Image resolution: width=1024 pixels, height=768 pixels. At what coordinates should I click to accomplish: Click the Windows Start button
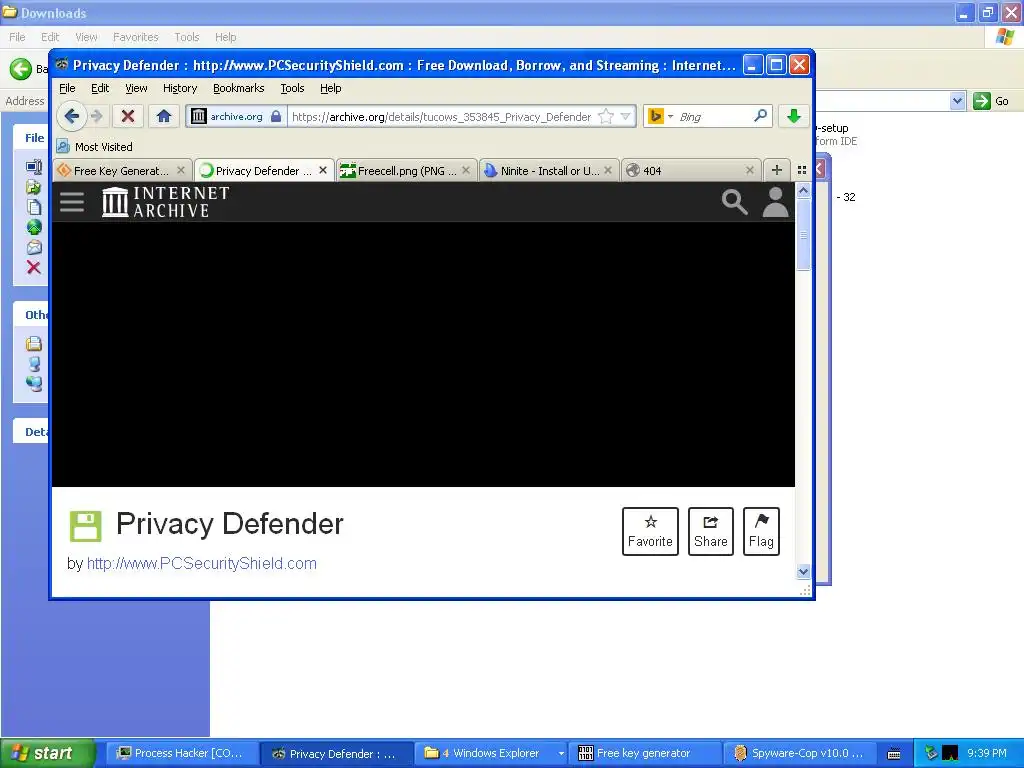[47, 753]
